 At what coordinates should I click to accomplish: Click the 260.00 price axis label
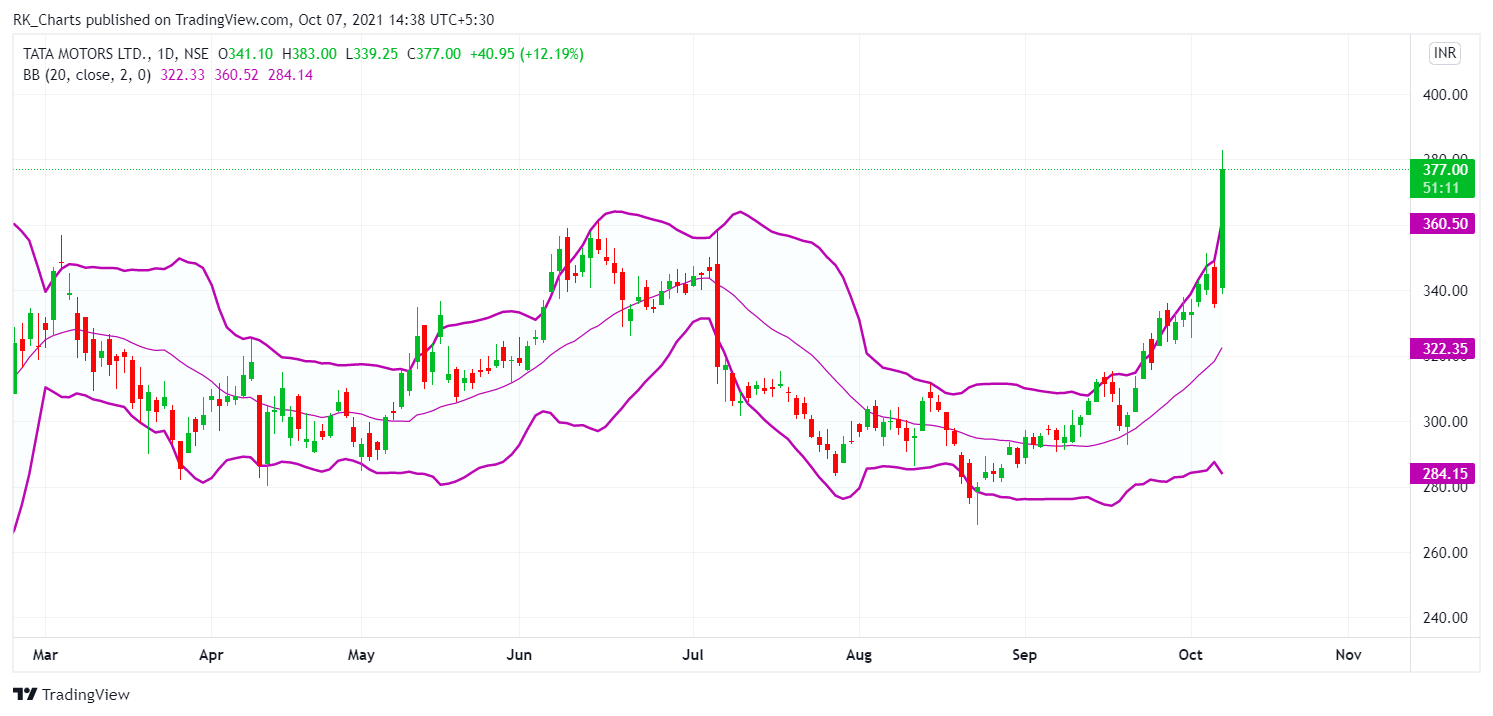(1446, 553)
